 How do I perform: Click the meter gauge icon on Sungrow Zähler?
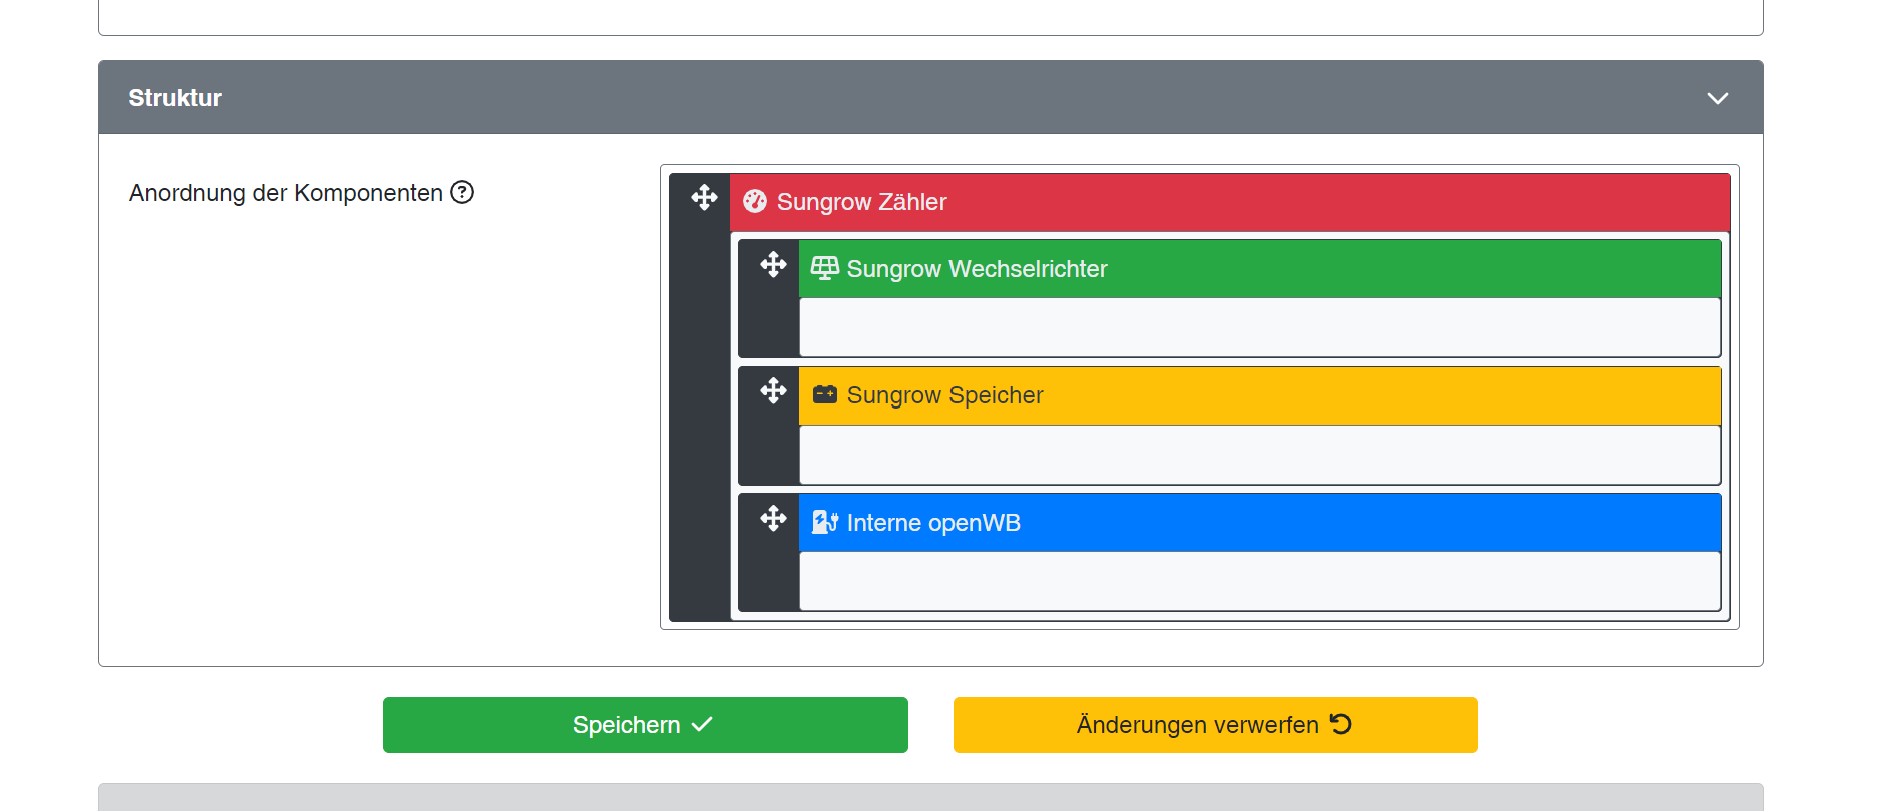click(755, 202)
